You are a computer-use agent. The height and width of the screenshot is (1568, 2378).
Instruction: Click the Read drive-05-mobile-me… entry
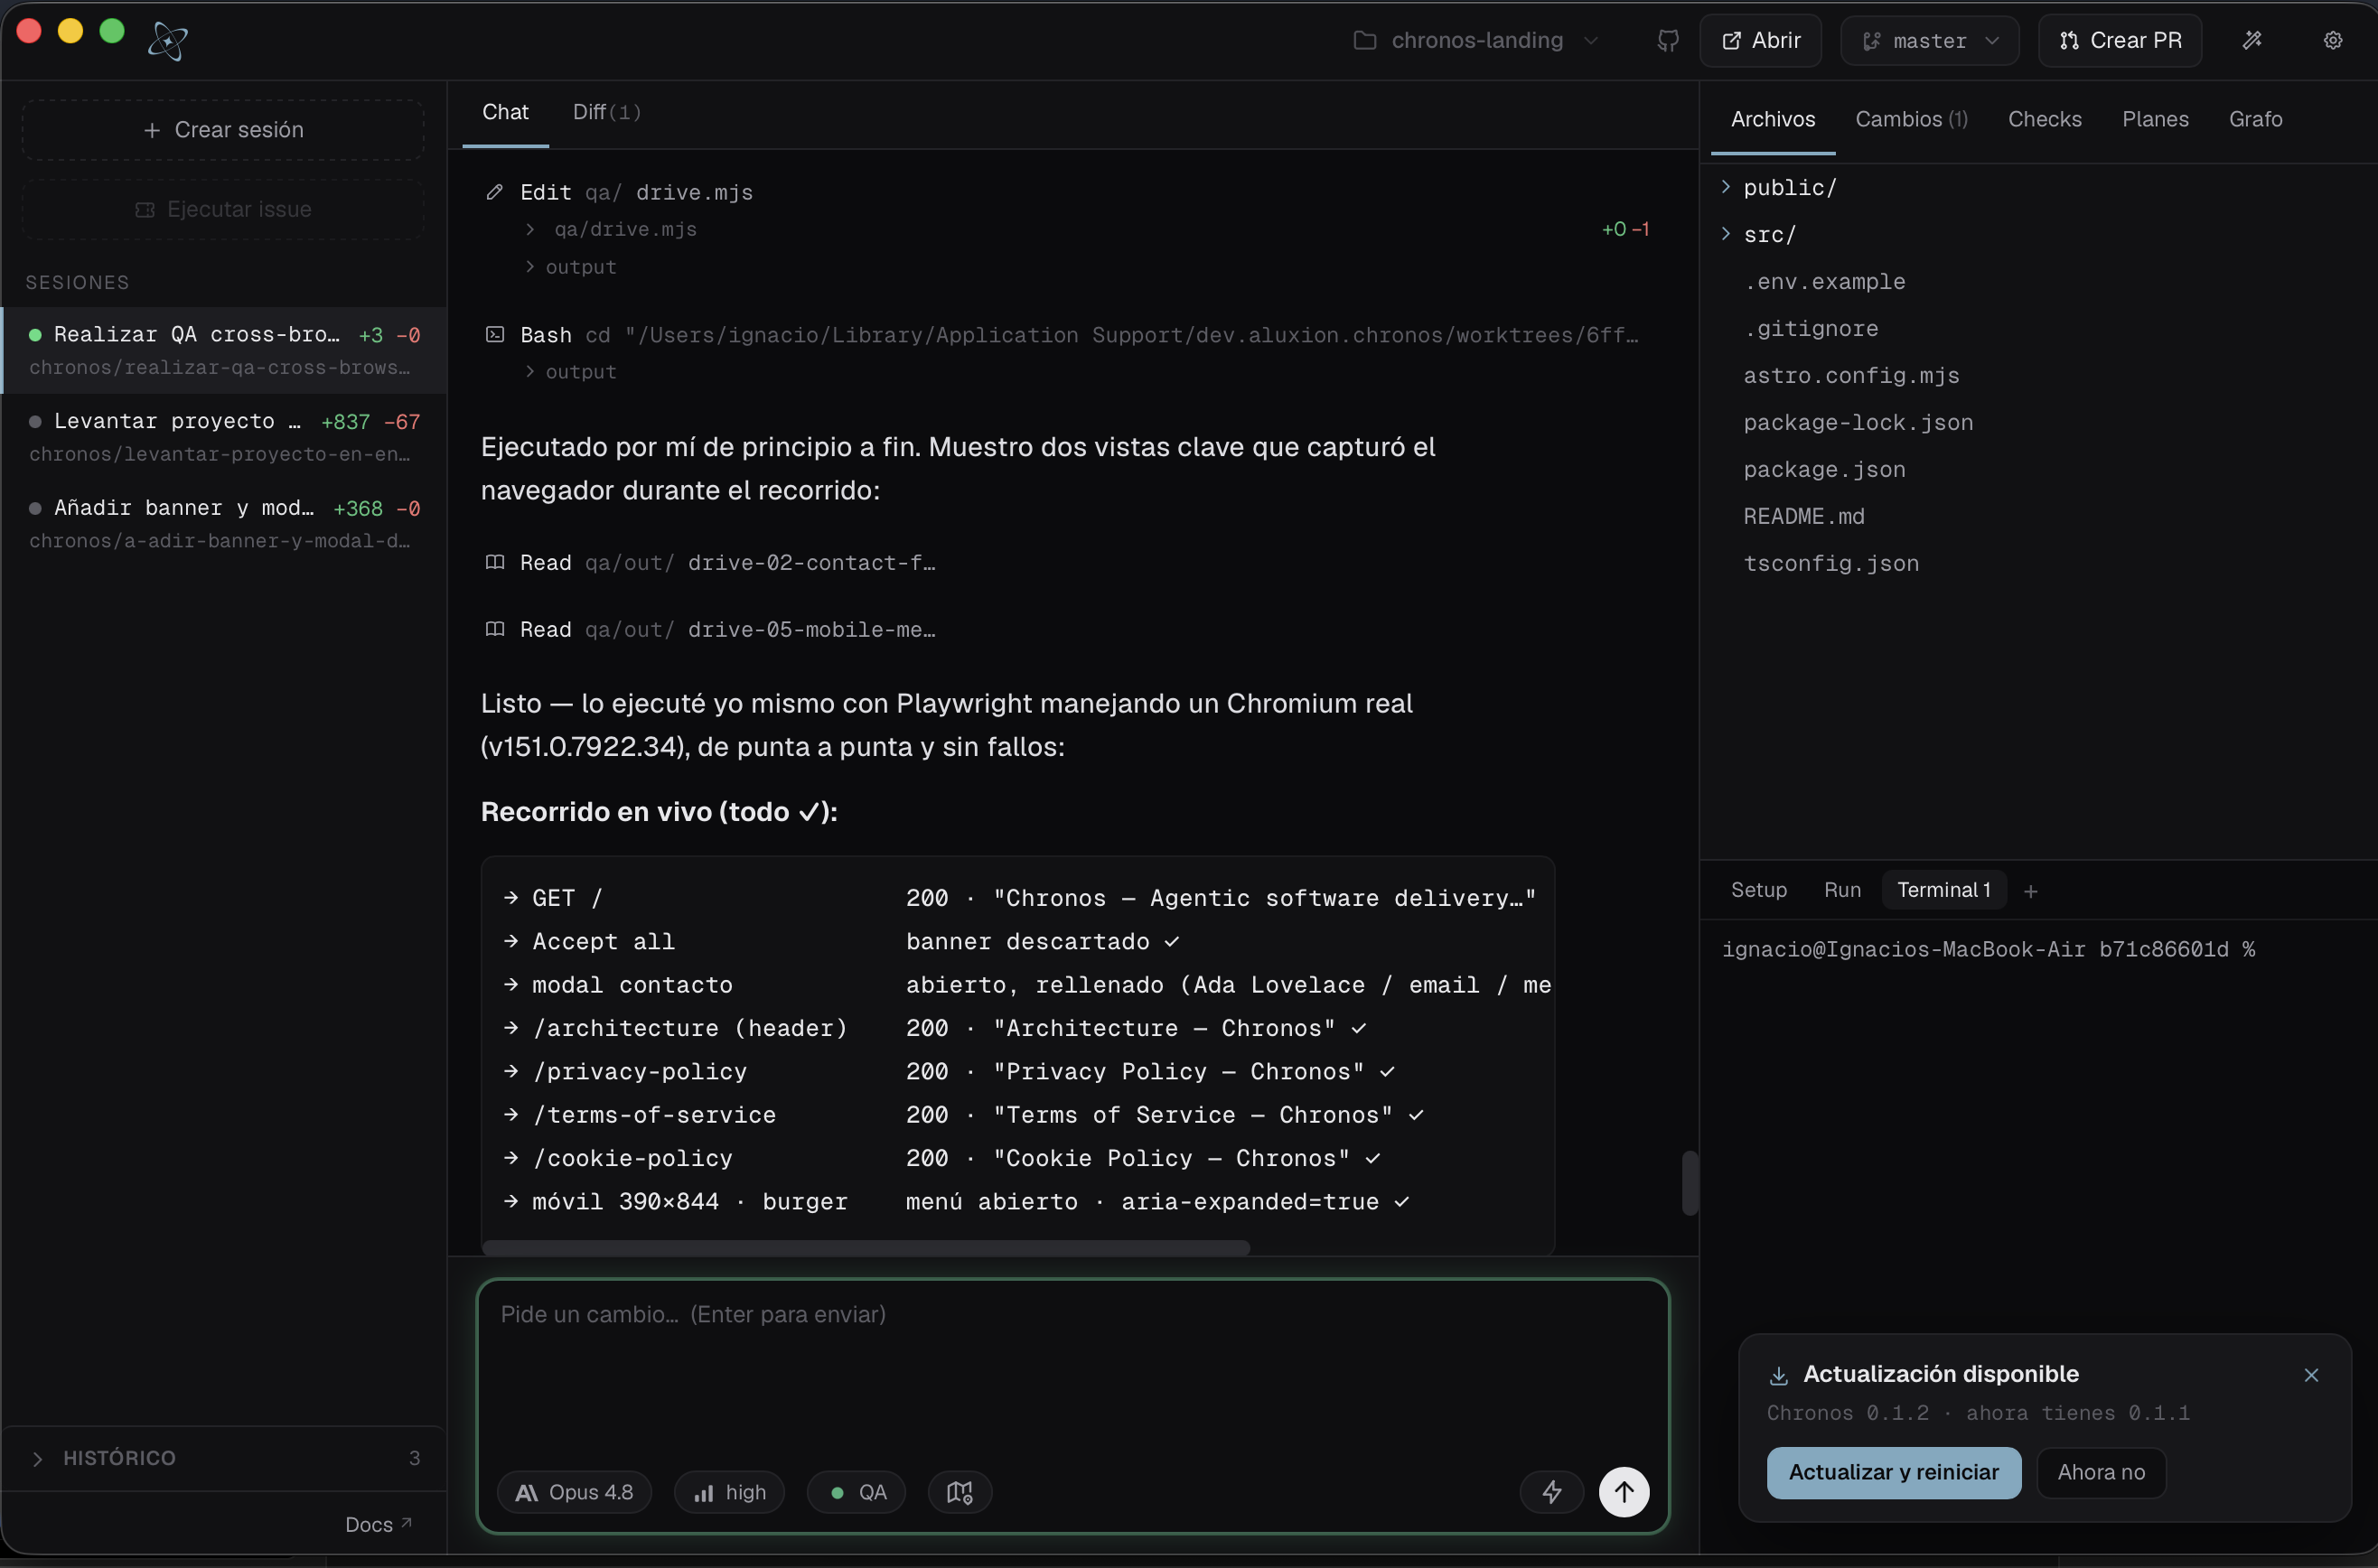coord(710,630)
